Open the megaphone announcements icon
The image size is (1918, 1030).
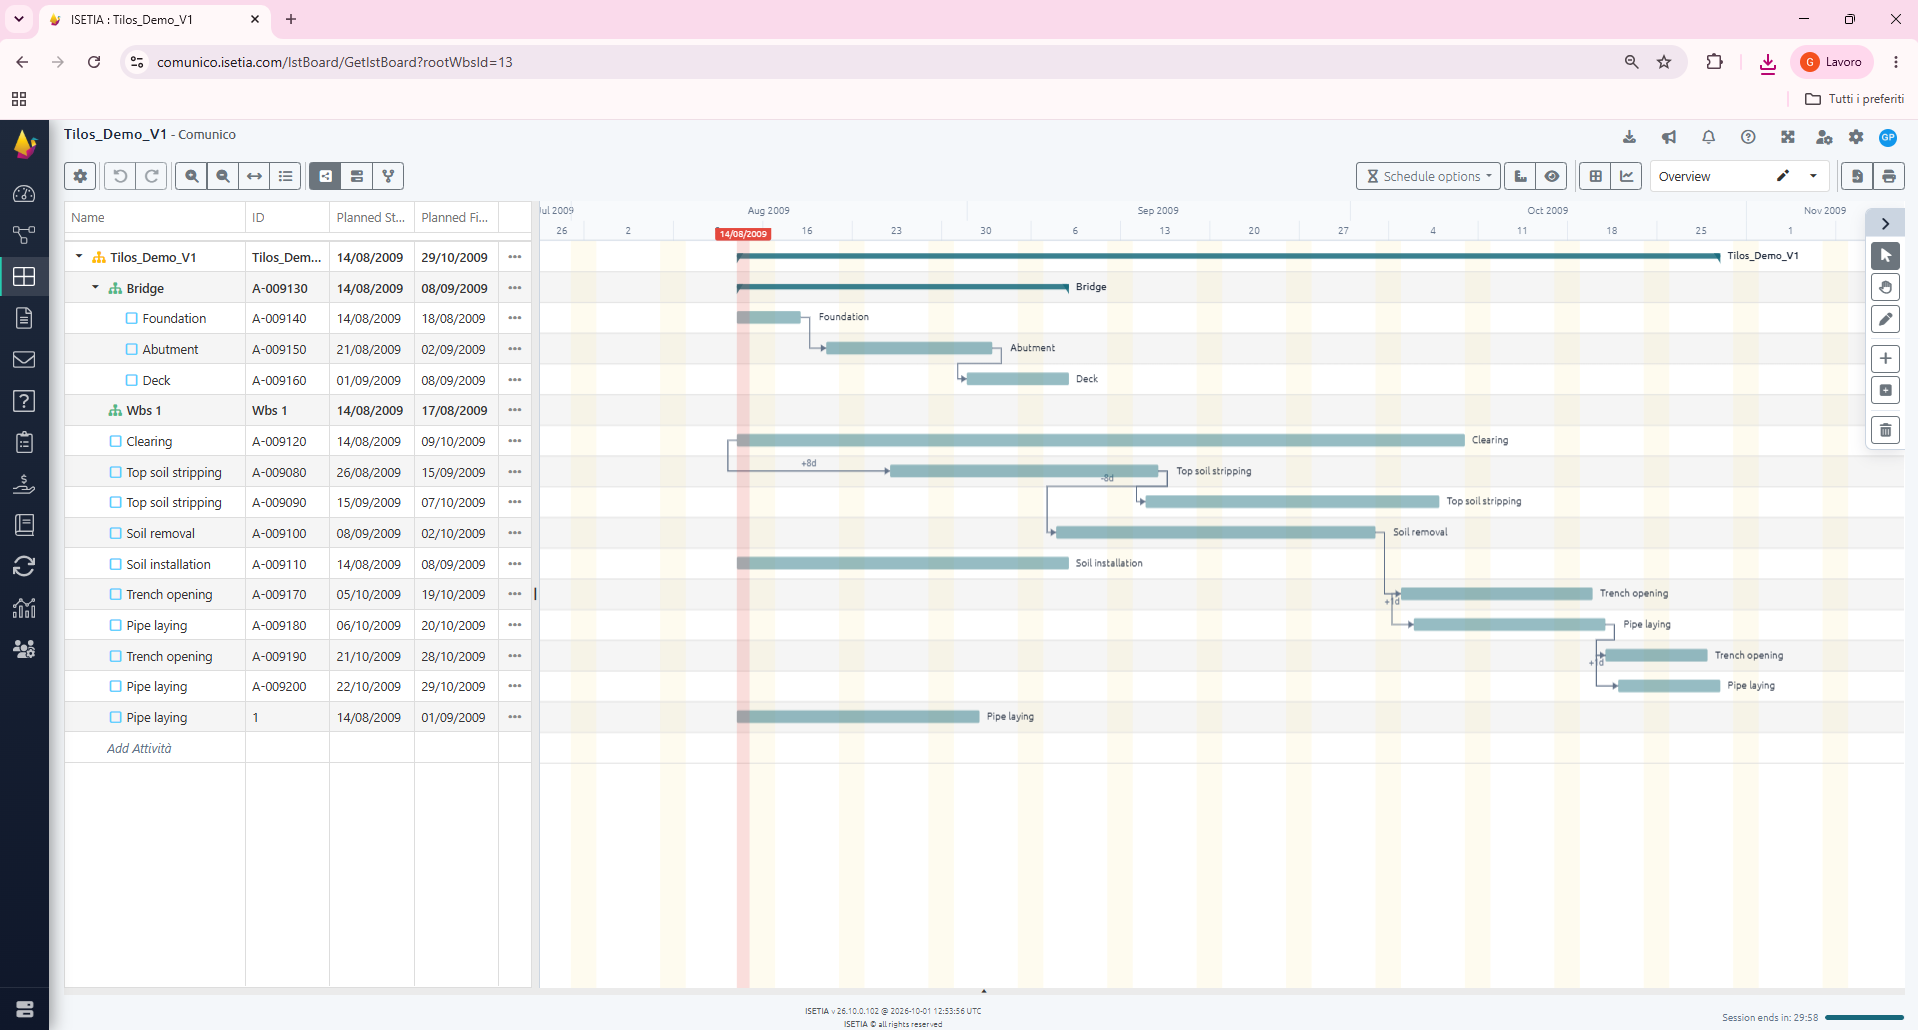click(x=1669, y=137)
